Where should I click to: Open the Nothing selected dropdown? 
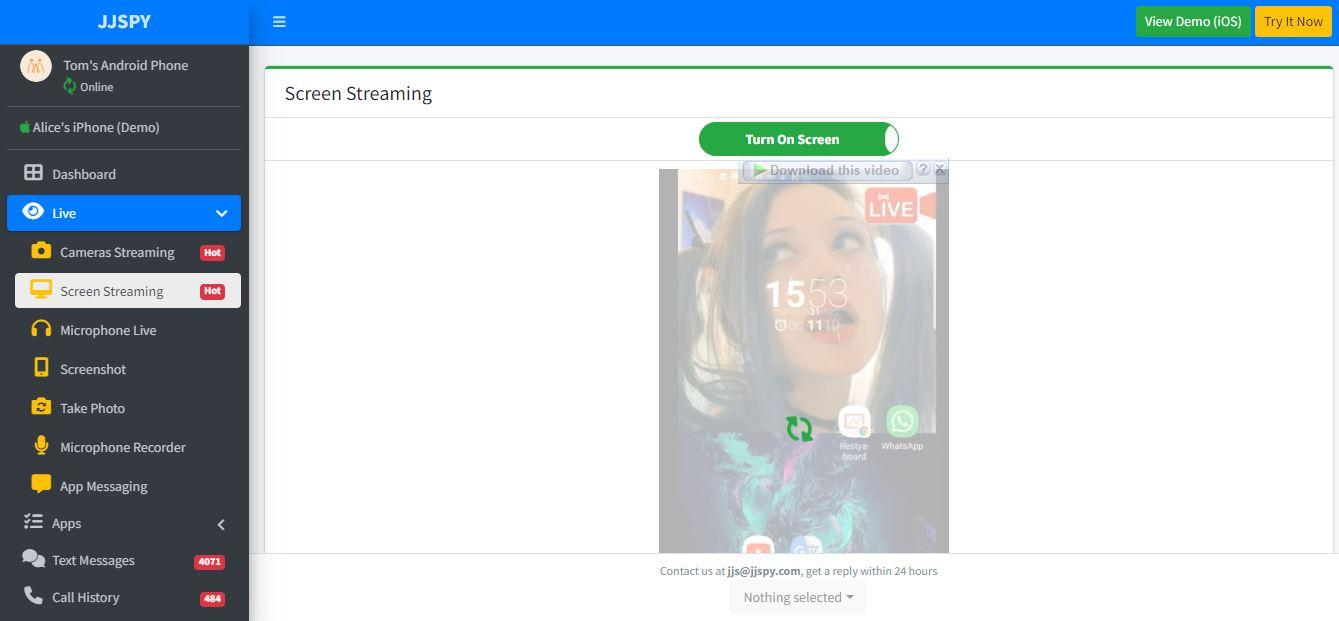coord(798,597)
